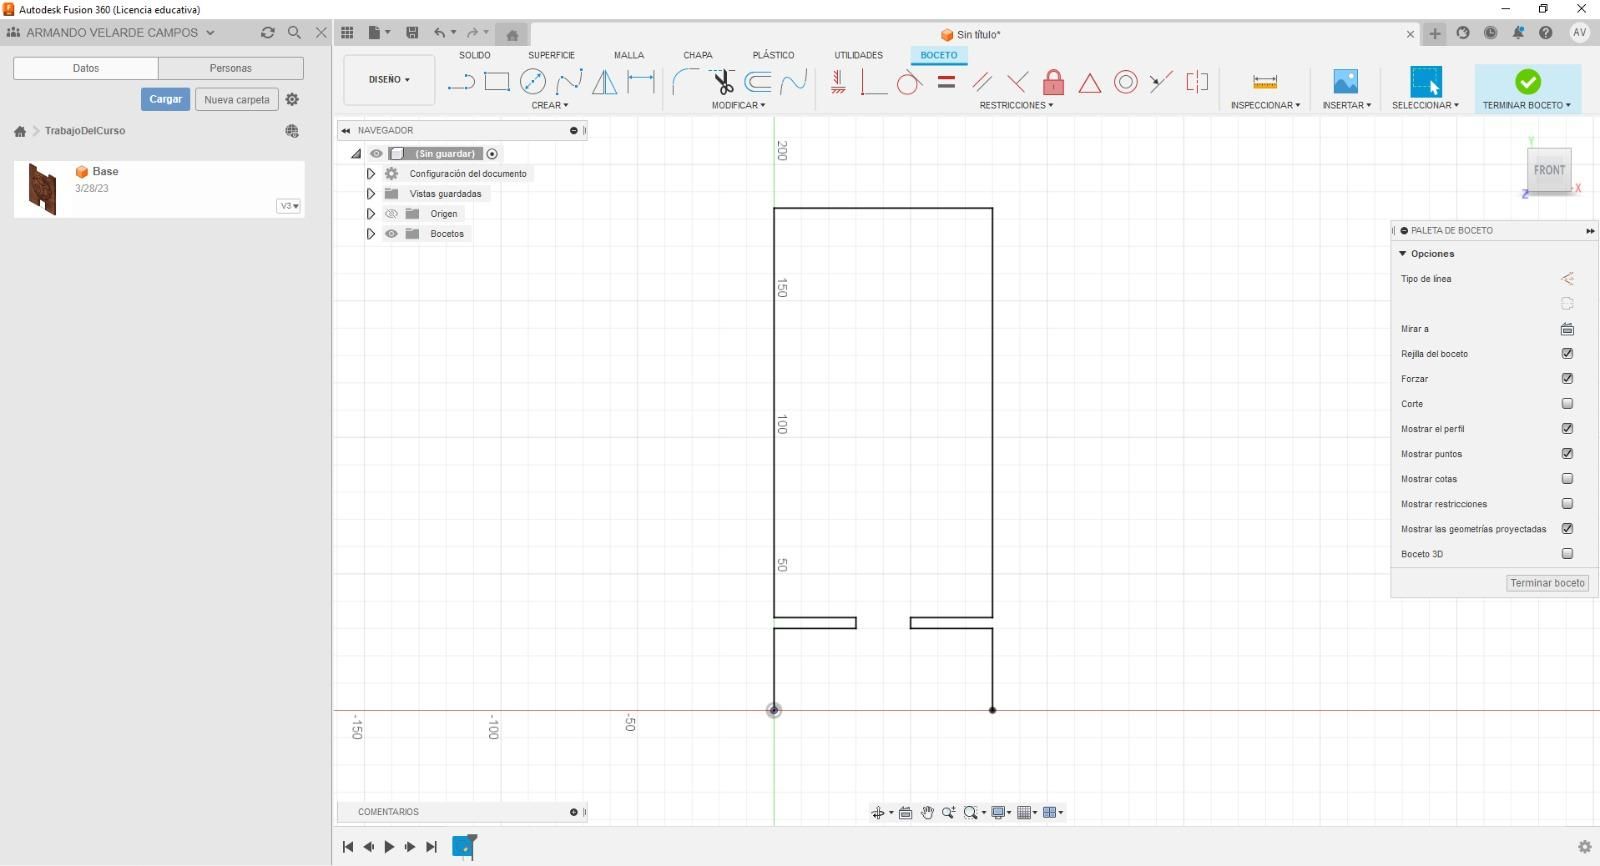
Task: Apply the Equal constraint
Action: 946,82
